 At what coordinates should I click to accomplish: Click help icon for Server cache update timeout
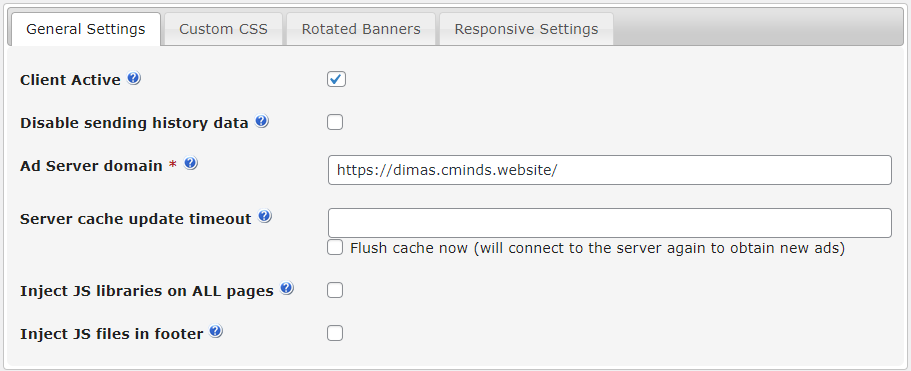point(265,217)
